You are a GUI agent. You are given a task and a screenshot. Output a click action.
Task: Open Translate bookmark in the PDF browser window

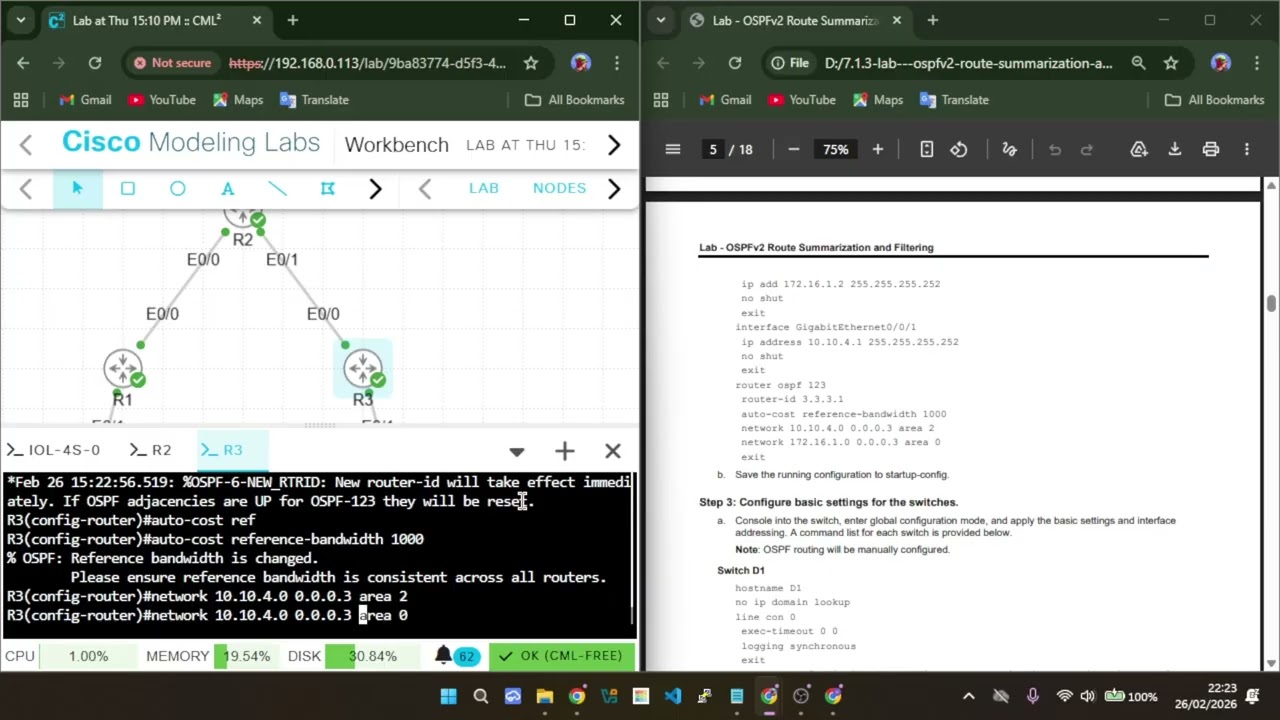tap(954, 100)
